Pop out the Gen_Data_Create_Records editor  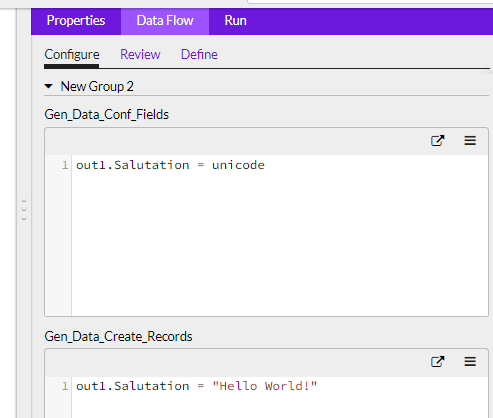click(437, 362)
